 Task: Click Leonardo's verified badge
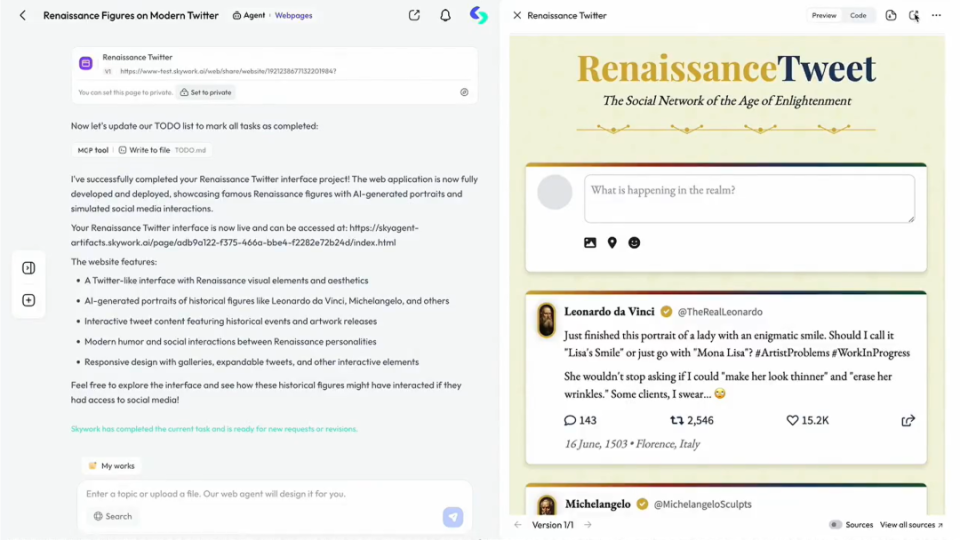click(x=666, y=312)
